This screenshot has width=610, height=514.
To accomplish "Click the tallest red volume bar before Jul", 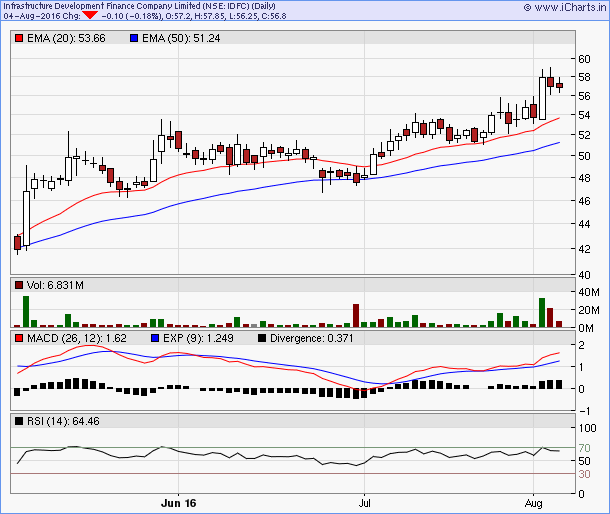I will [x=356, y=315].
